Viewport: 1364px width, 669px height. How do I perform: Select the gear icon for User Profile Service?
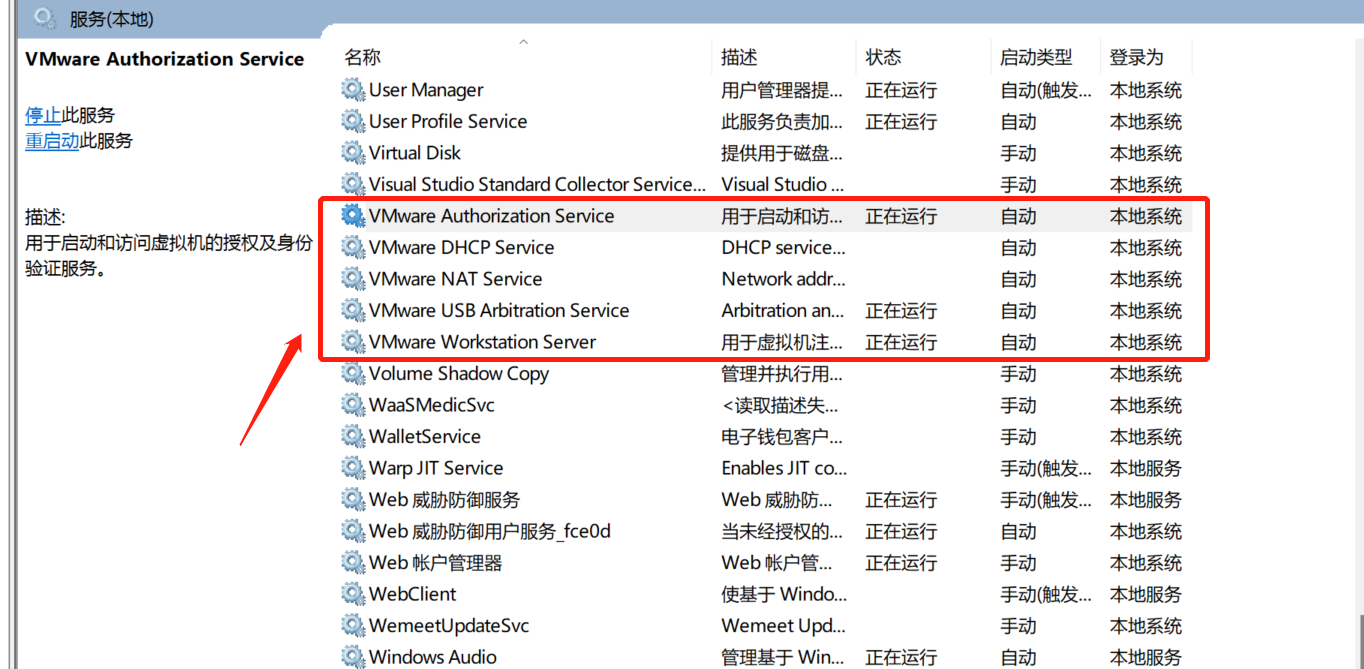[353, 121]
